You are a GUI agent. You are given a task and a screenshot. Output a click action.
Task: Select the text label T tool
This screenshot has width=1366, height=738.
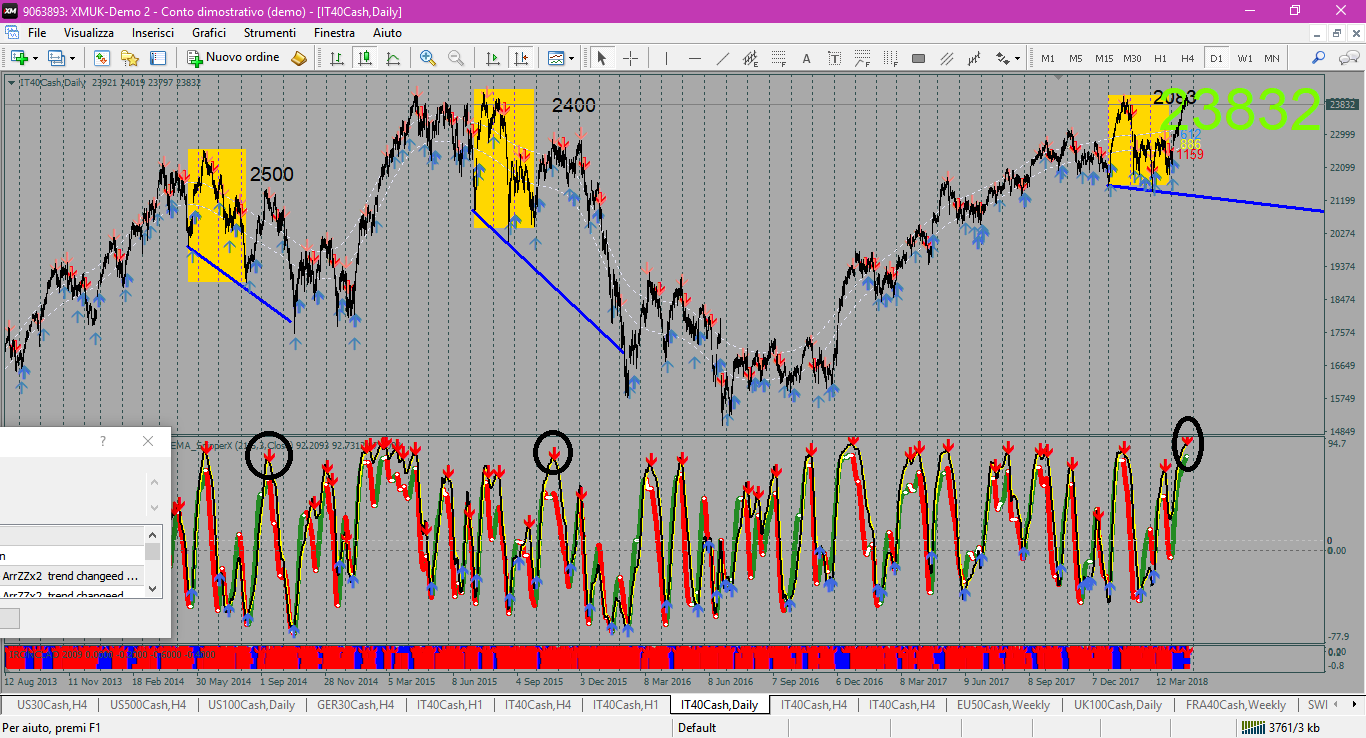[x=835, y=58]
